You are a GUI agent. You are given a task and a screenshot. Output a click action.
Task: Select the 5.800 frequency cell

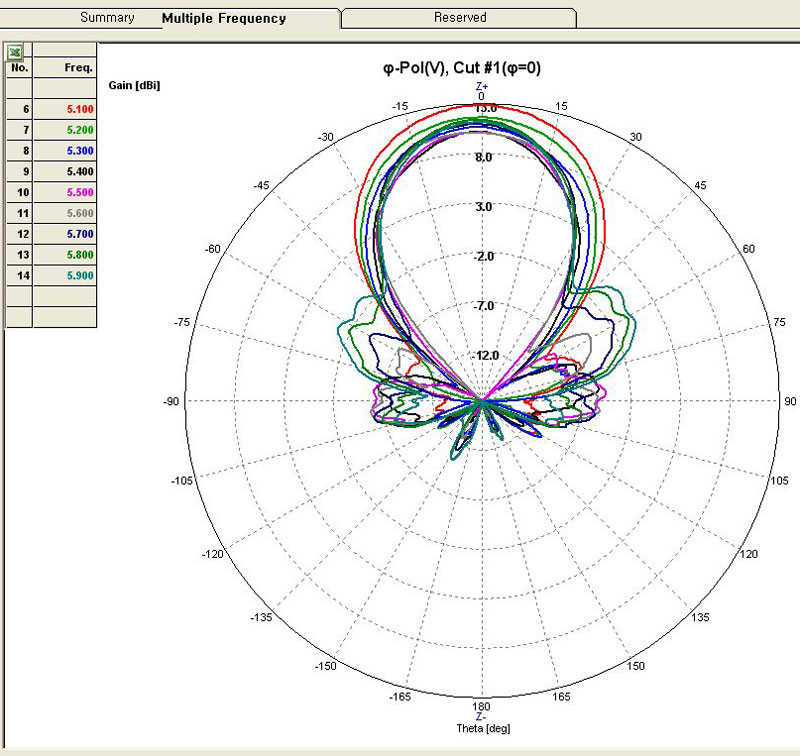coord(65,255)
